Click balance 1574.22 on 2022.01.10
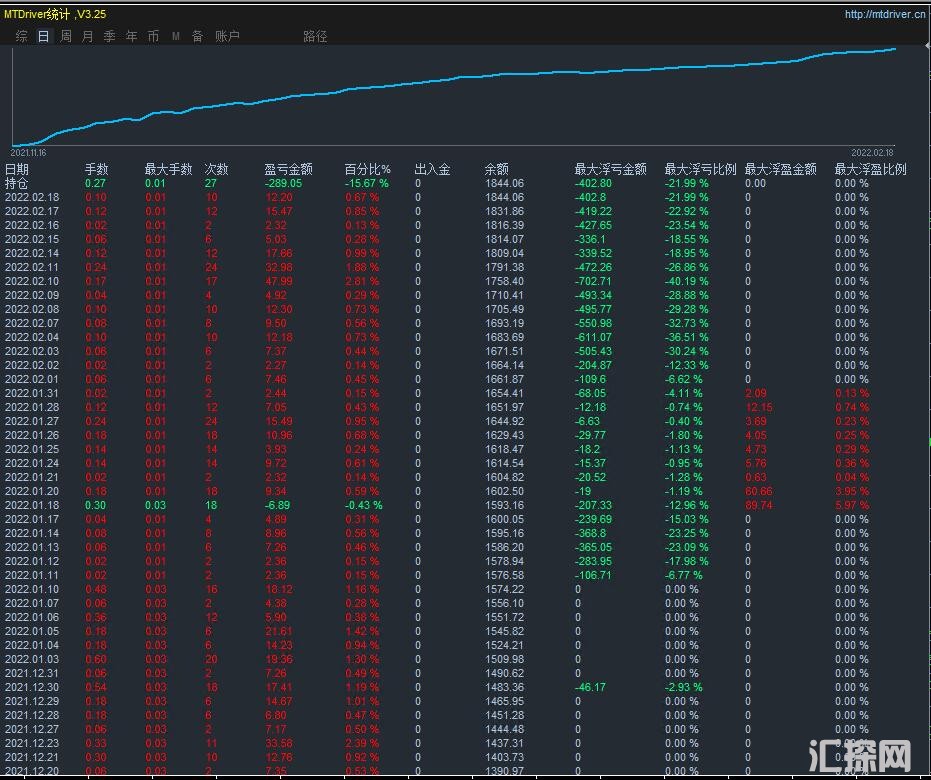Screen dimensions: 931x780 tap(505, 589)
